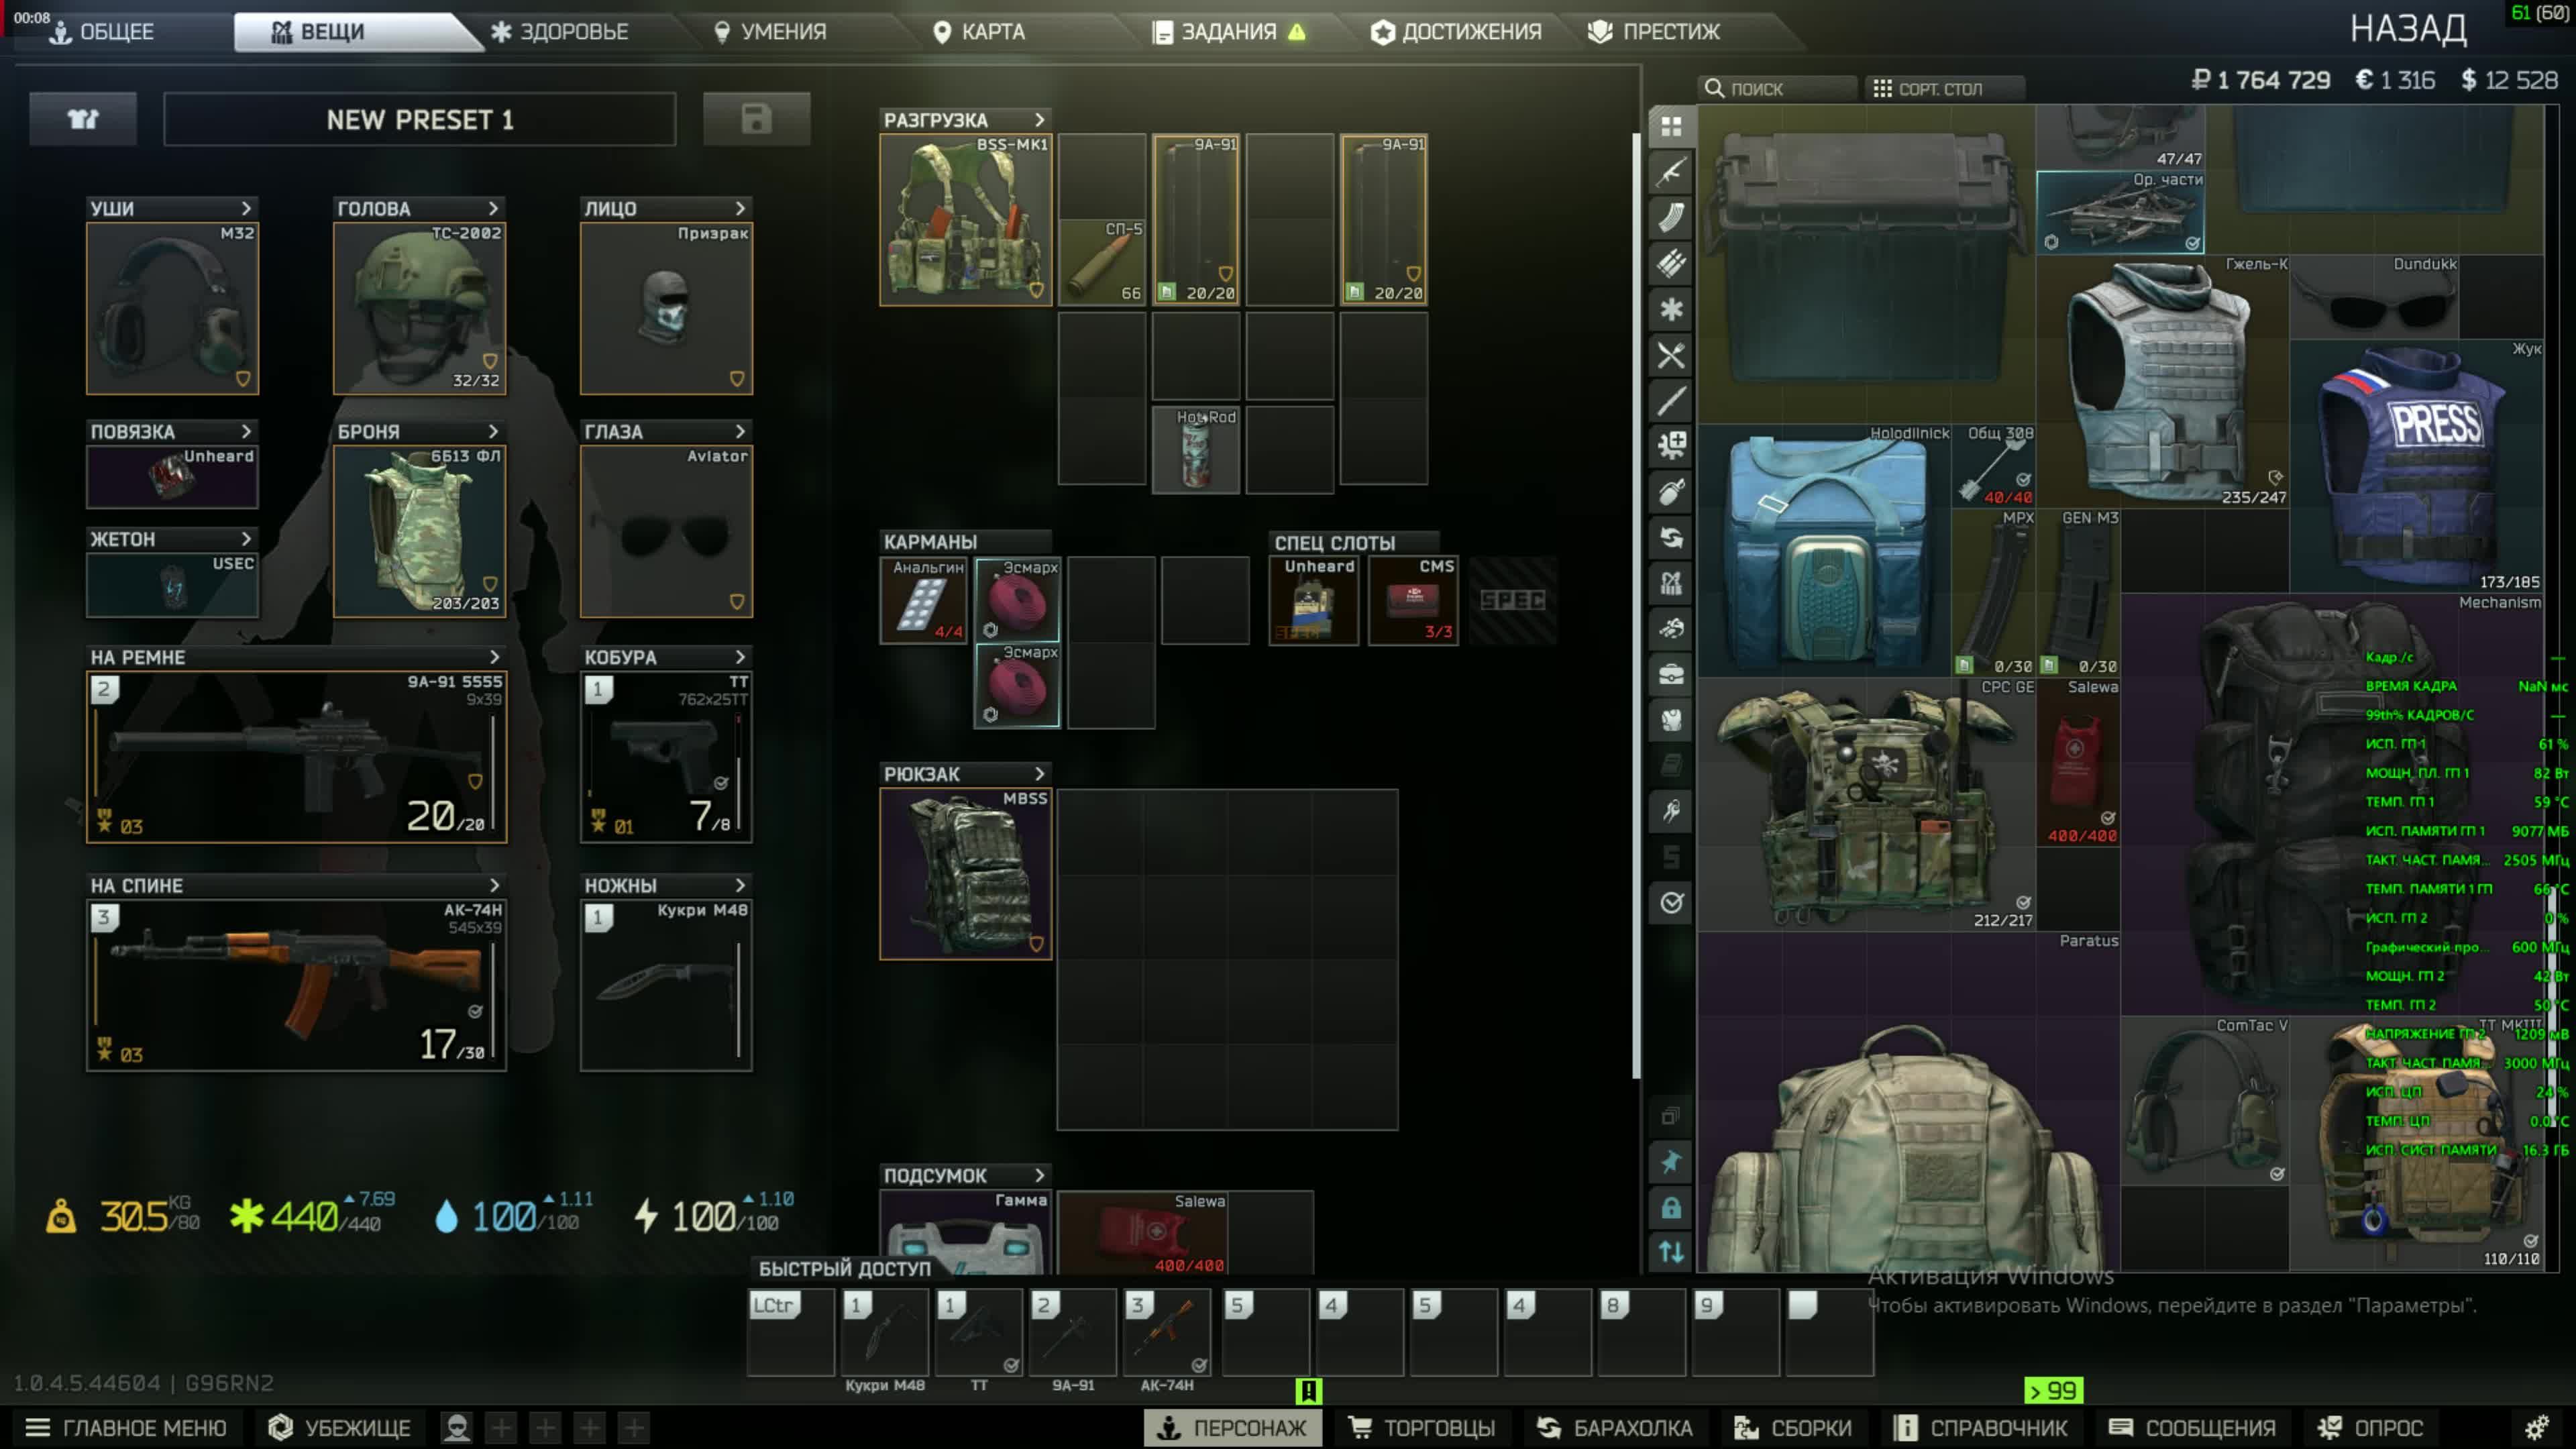This screenshot has width=2576, height=1449.
Task: Select the grenades filter icon
Action: [1671, 492]
